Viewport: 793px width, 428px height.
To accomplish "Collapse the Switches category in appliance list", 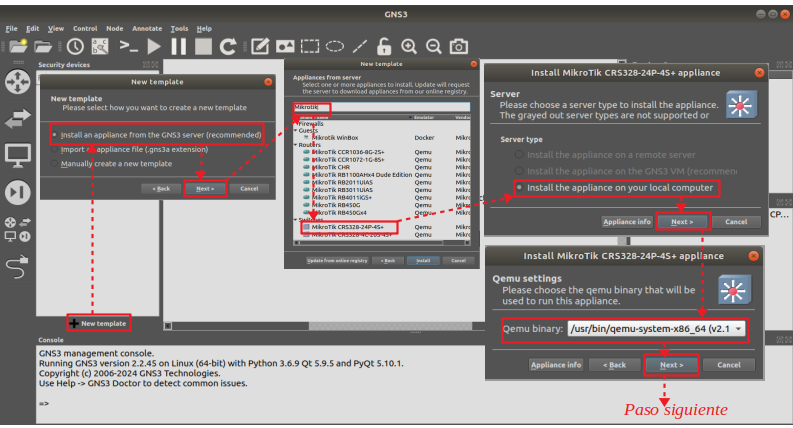I will 296,220.
